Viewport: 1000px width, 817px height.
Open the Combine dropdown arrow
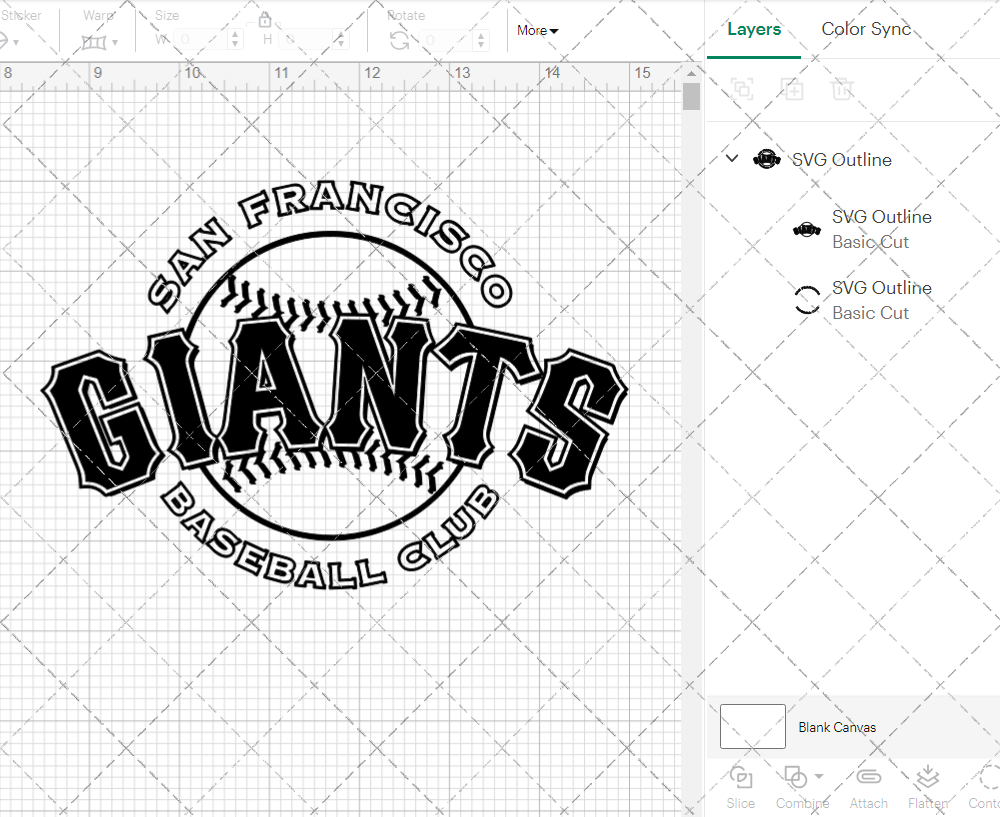point(819,777)
